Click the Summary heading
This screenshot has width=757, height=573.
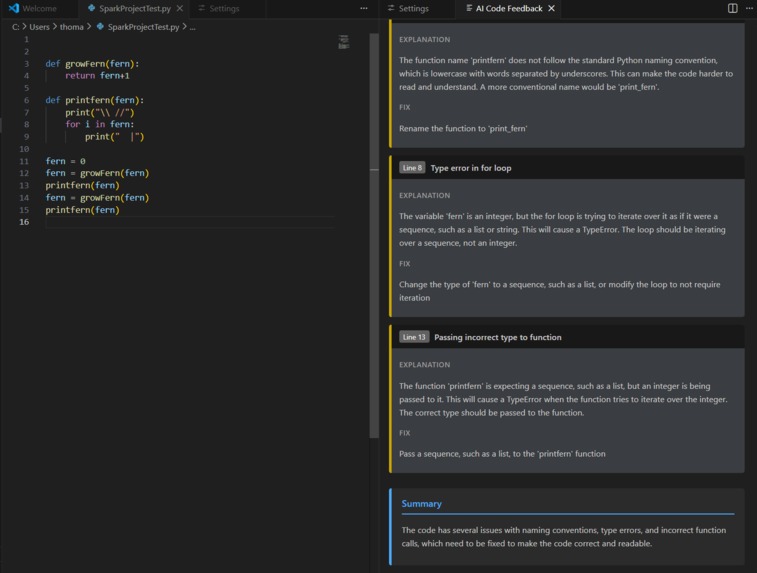tap(421, 503)
